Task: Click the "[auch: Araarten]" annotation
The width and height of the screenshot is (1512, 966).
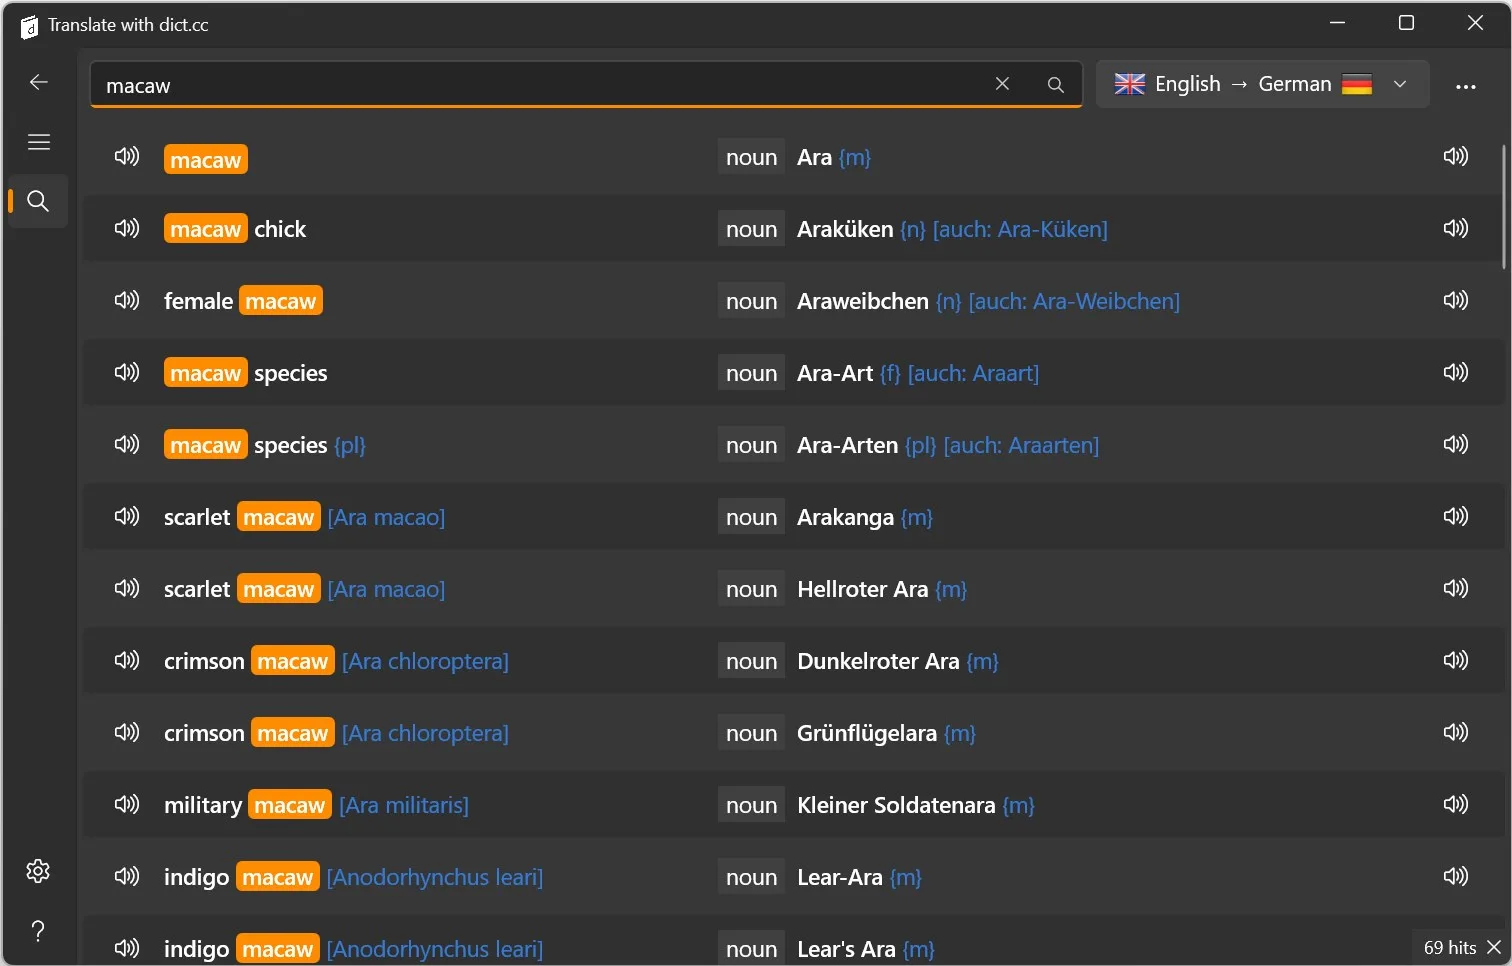Action: click(x=1021, y=445)
